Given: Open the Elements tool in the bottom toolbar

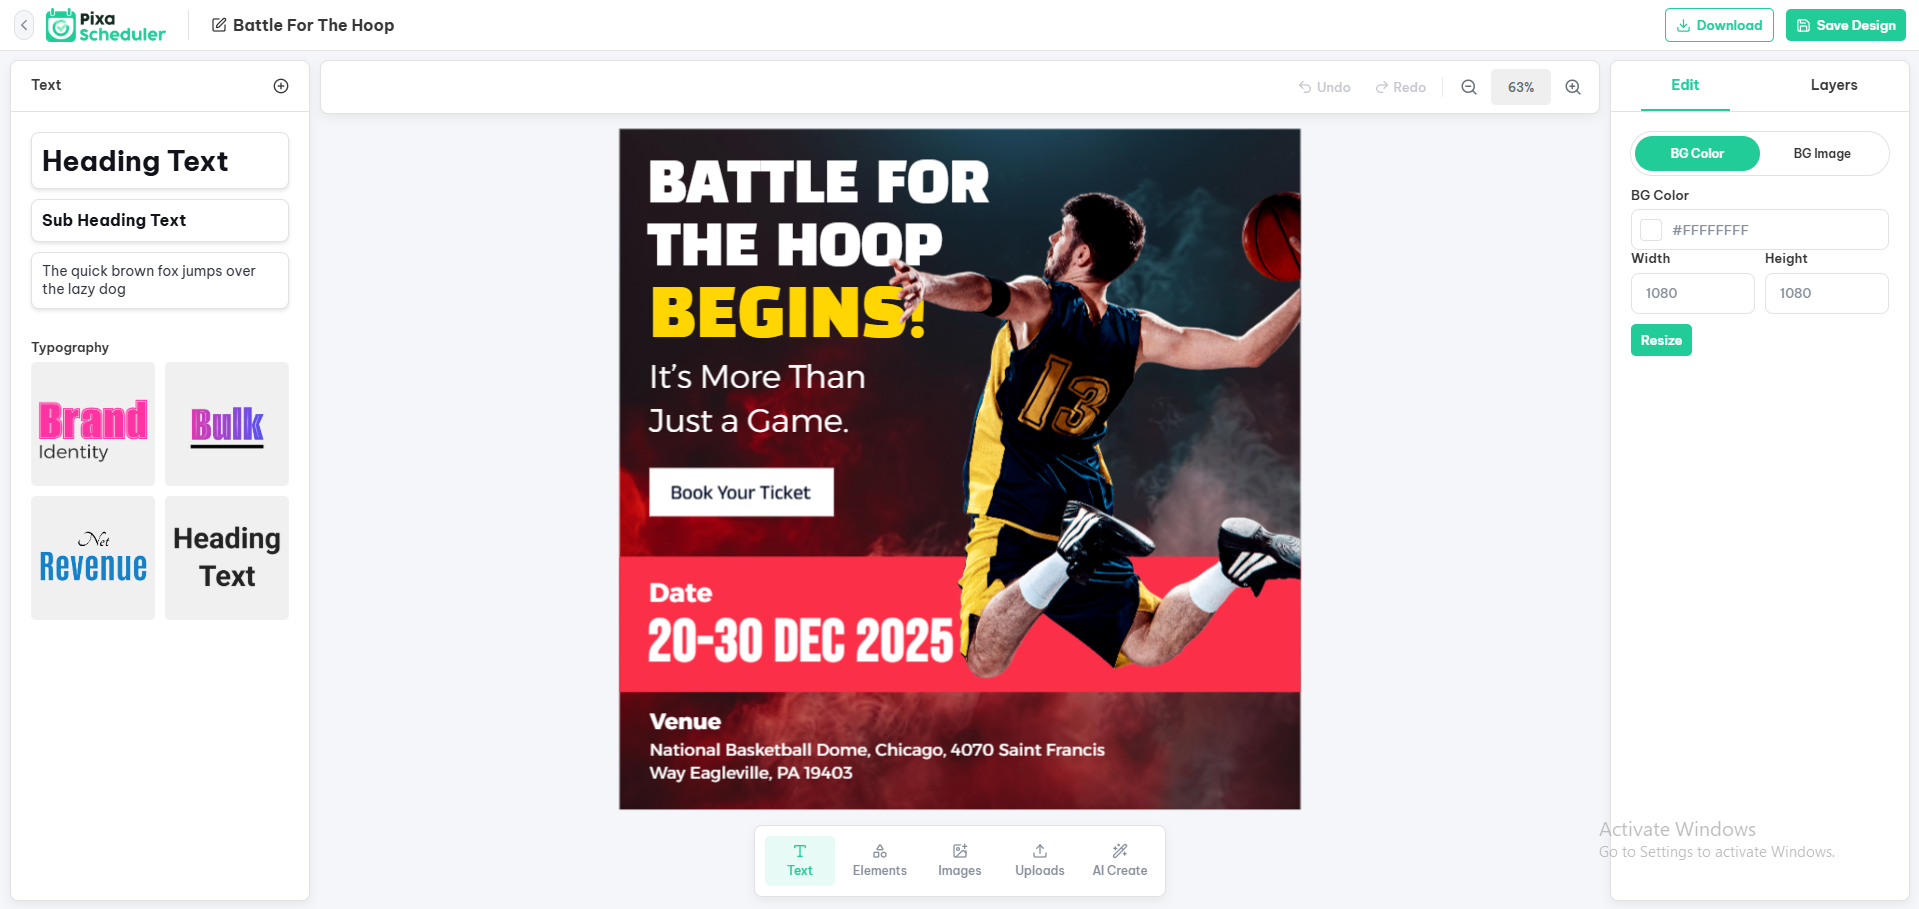Looking at the screenshot, I should coord(880,860).
